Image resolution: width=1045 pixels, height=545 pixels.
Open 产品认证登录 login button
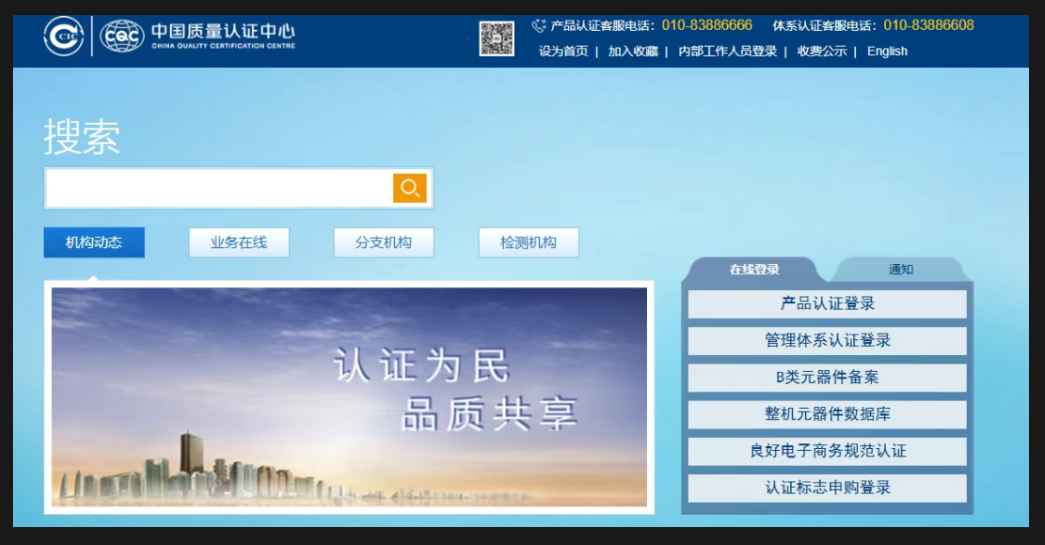click(827, 304)
